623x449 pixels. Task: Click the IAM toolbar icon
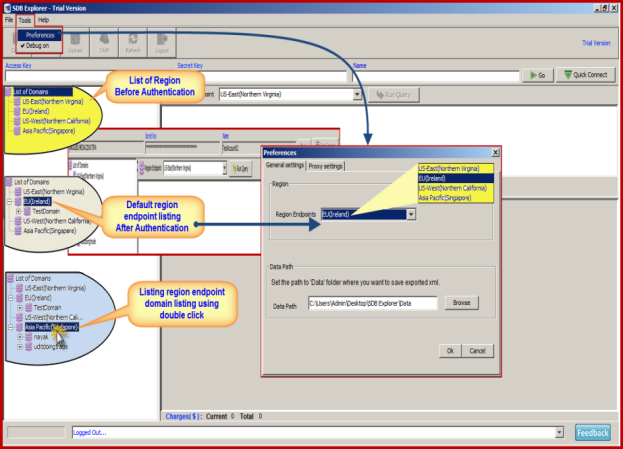[104, 43]
